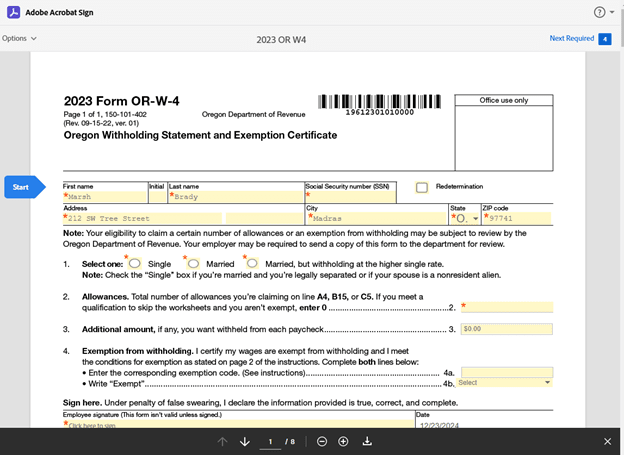Select the Married radio button
The image size is (624, 455).
(x=193, y=264)
